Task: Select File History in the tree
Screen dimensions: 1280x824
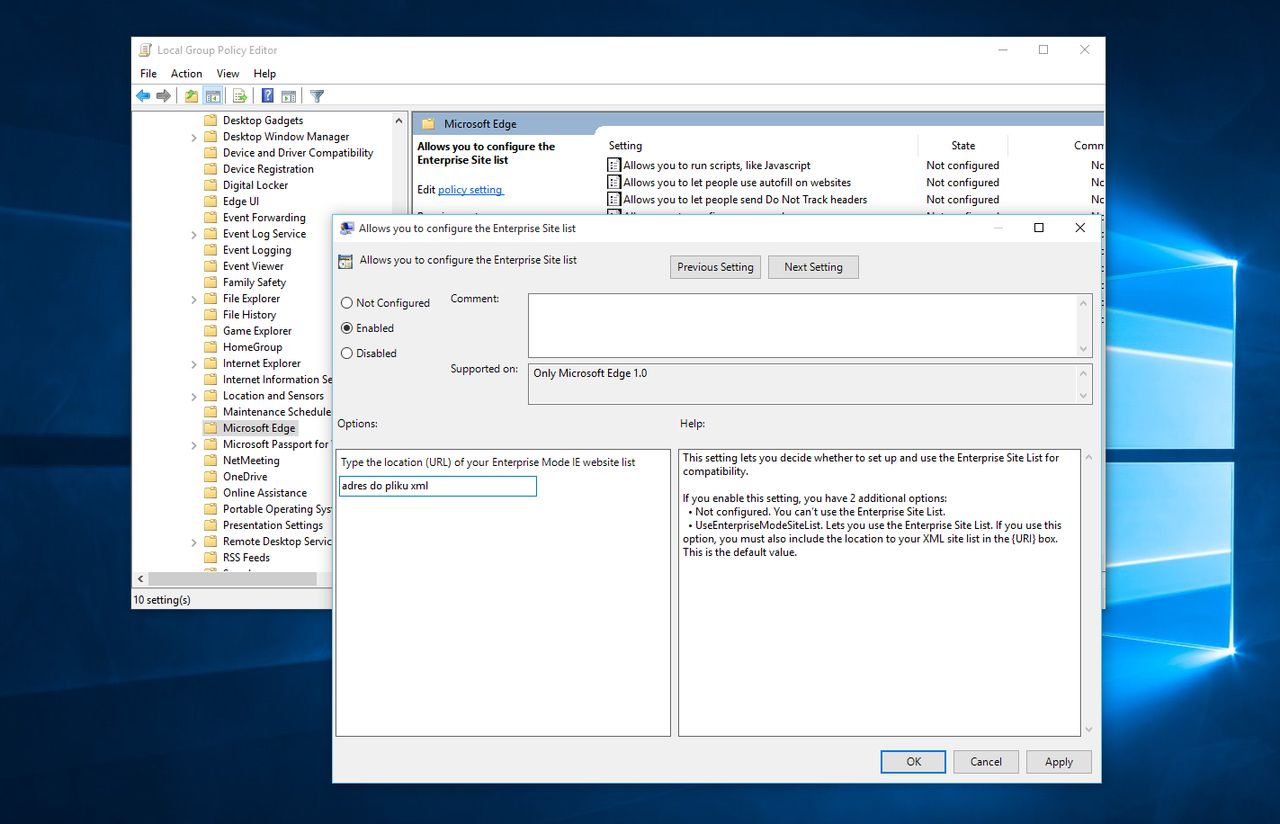Action: [x=249, y=315]
